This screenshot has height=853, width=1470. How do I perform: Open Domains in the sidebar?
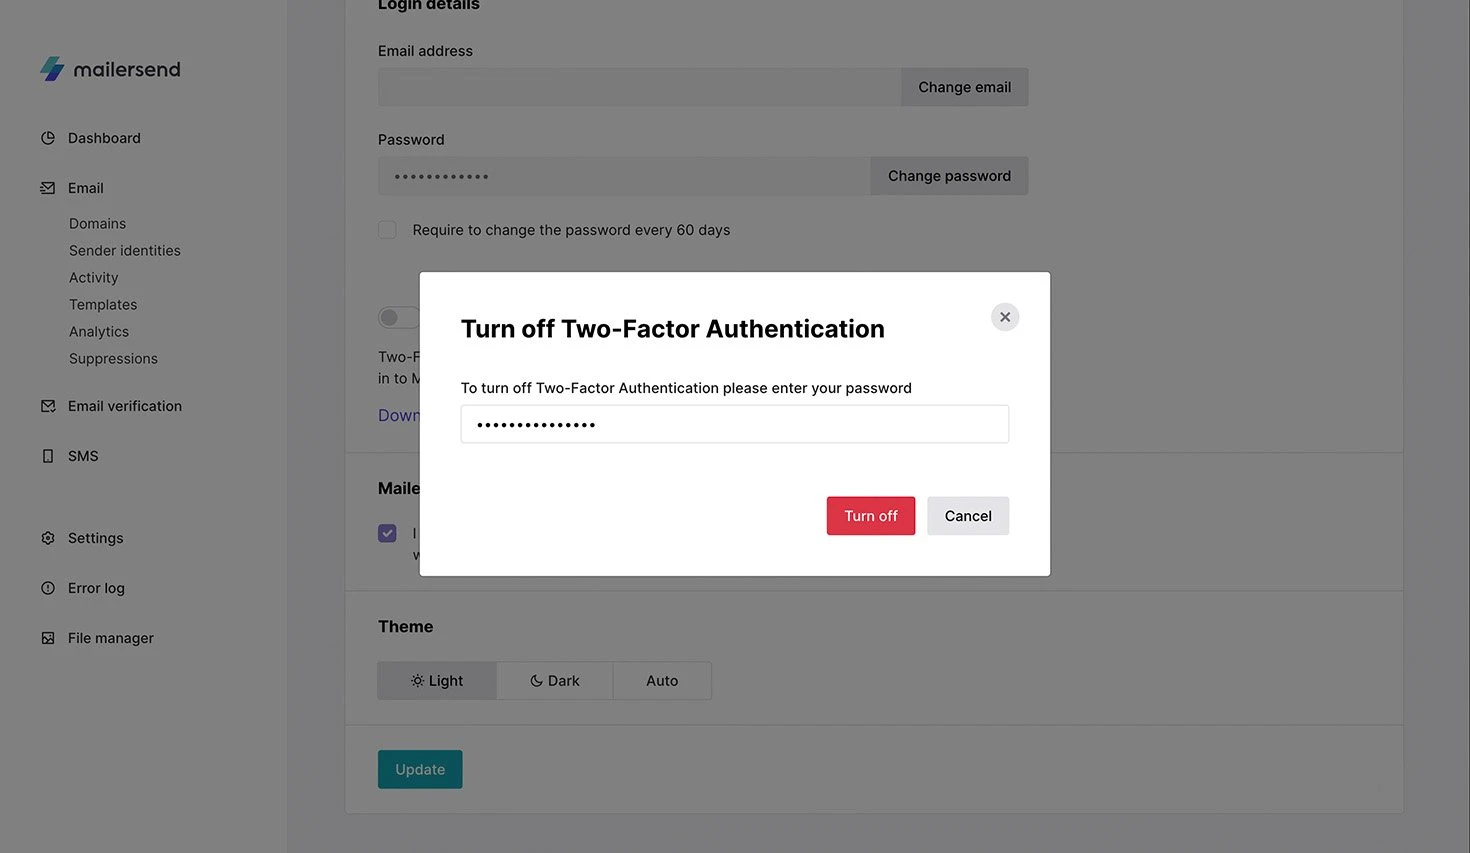point(97,224)
